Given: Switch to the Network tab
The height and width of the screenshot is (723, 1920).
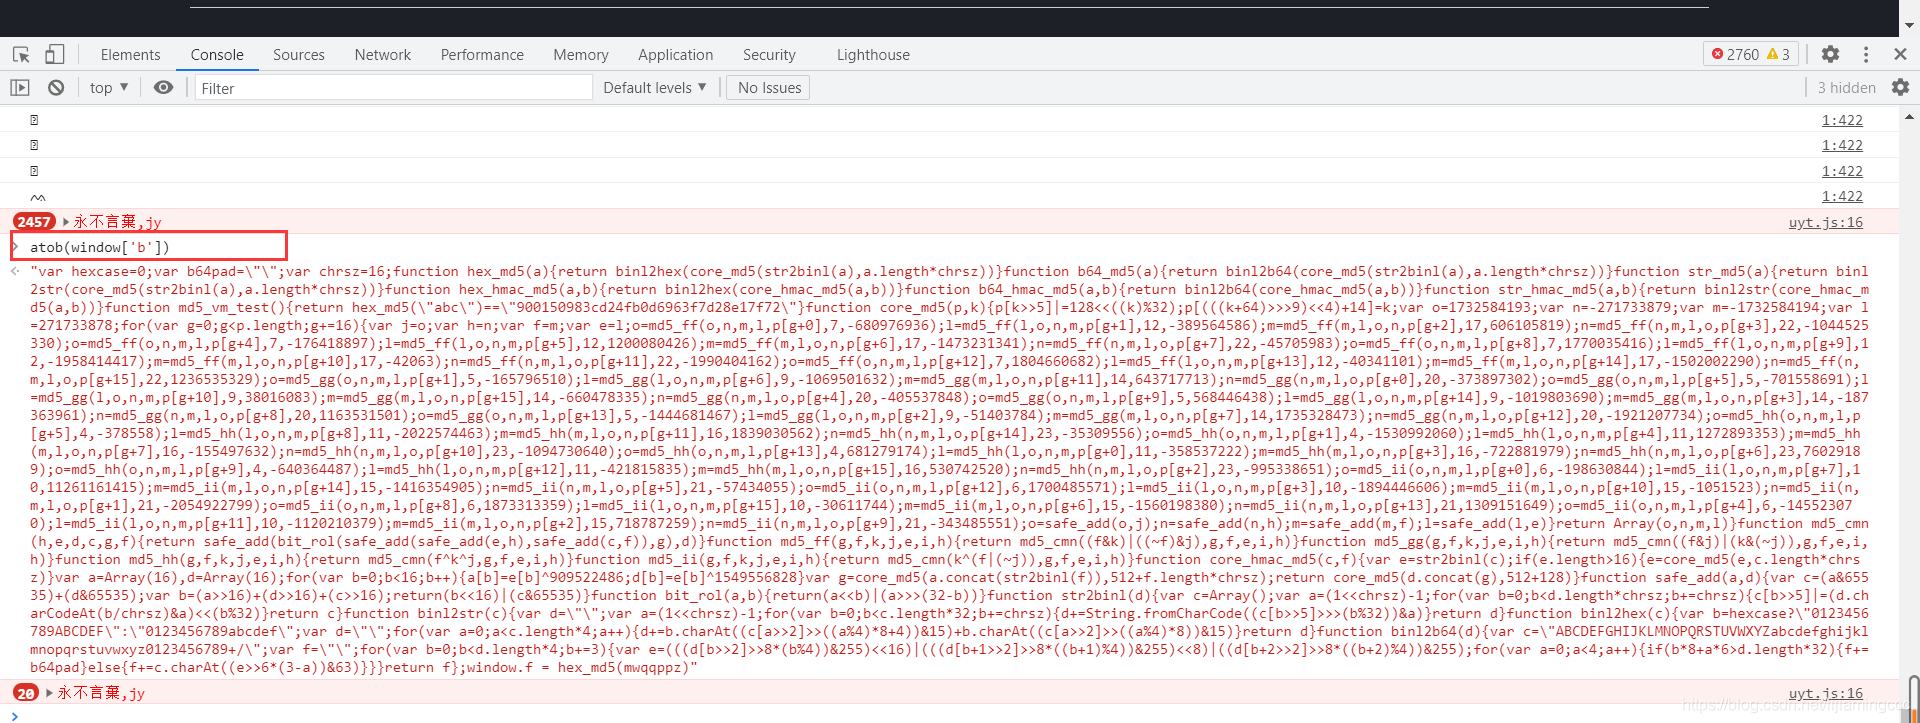Looking at the screenshot, I should (383, 55).
